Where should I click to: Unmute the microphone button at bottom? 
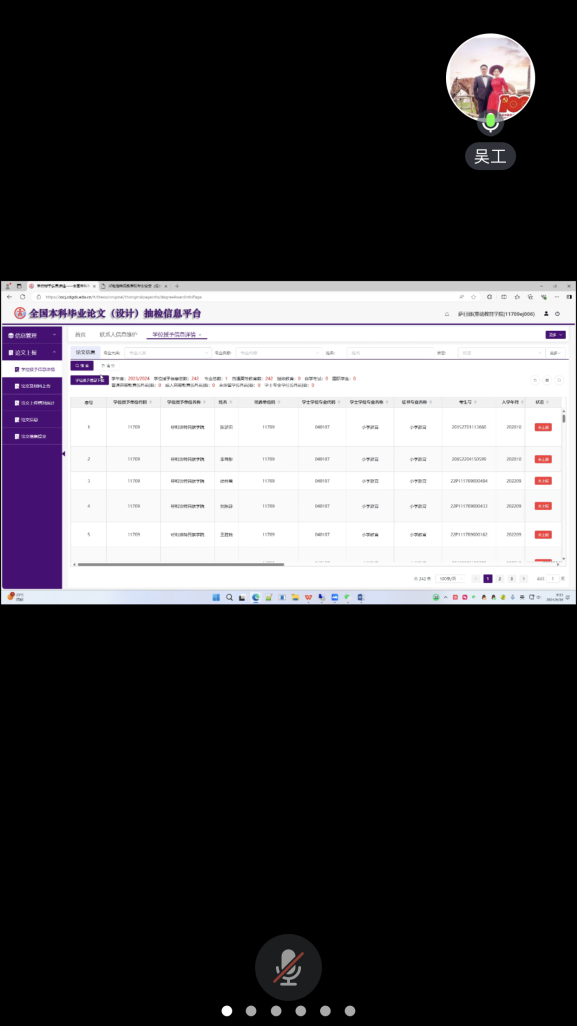pos(288,967)
